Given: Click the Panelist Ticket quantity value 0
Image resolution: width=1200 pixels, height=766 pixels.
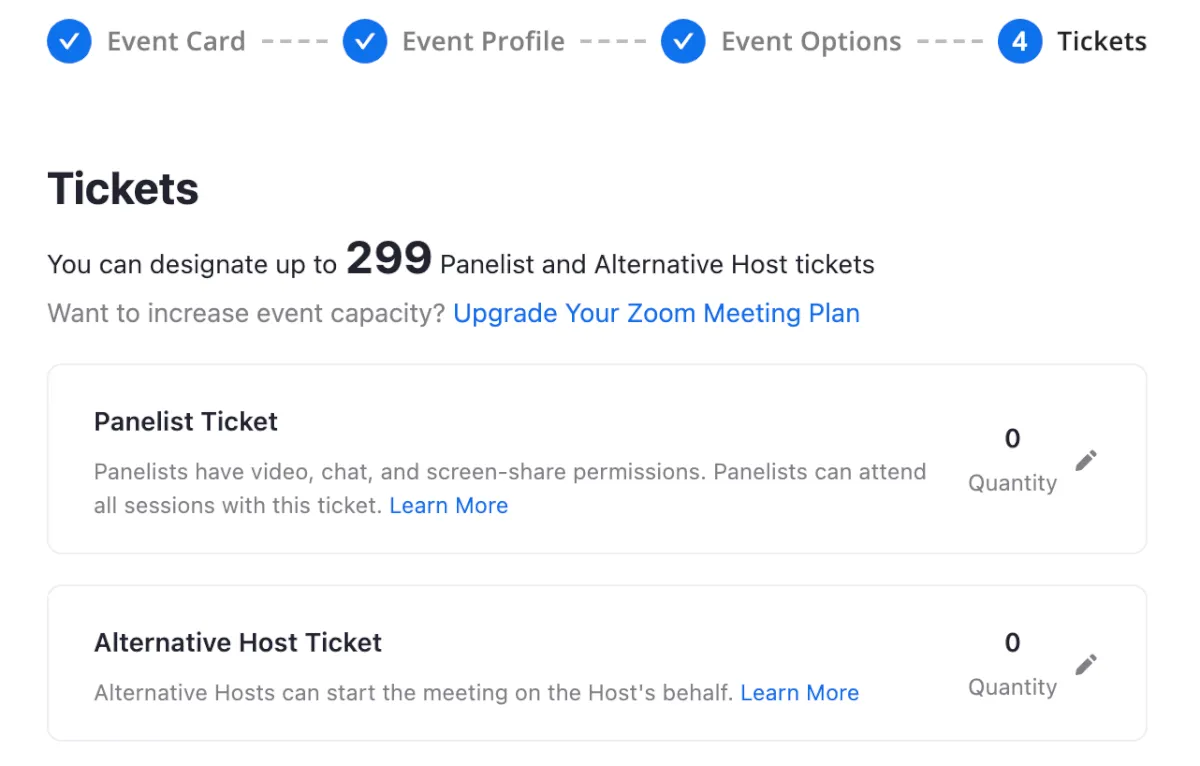Looking at the screenshot, I should 1012,439.
